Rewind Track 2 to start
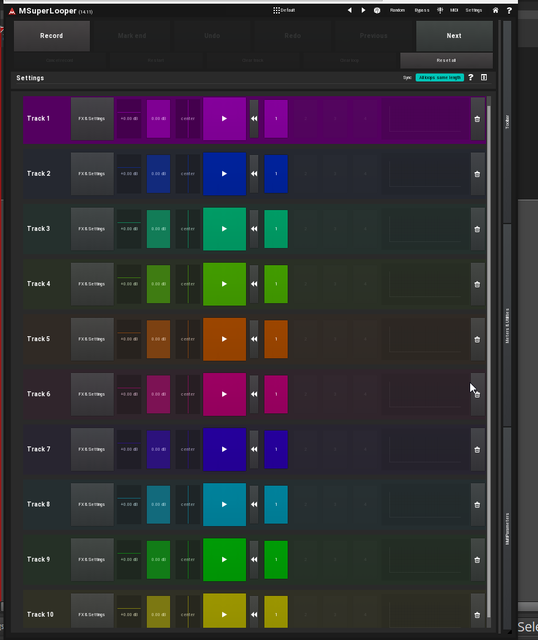The width and height of the screenshot is (538, 640). (254, 174)
